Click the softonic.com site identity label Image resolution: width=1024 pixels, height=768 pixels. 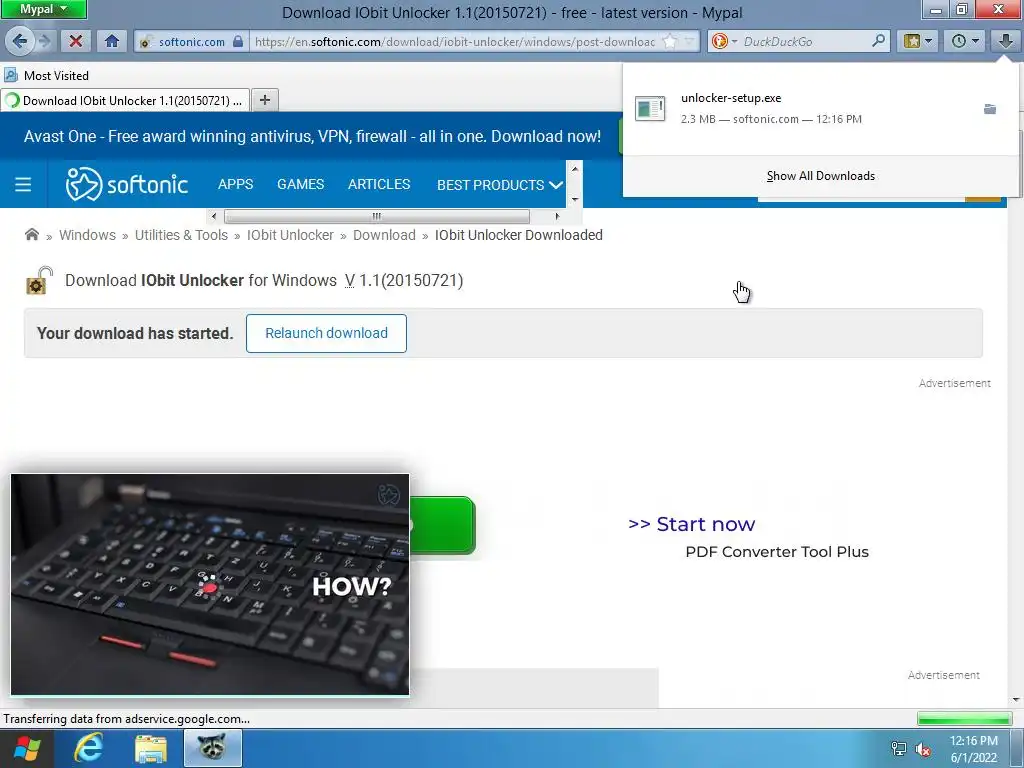click(191, 41)
